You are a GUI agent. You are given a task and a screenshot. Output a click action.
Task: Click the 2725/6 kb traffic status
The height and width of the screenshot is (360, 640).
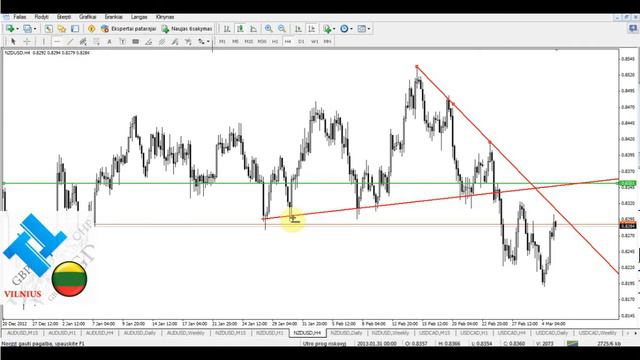(609, 344)
